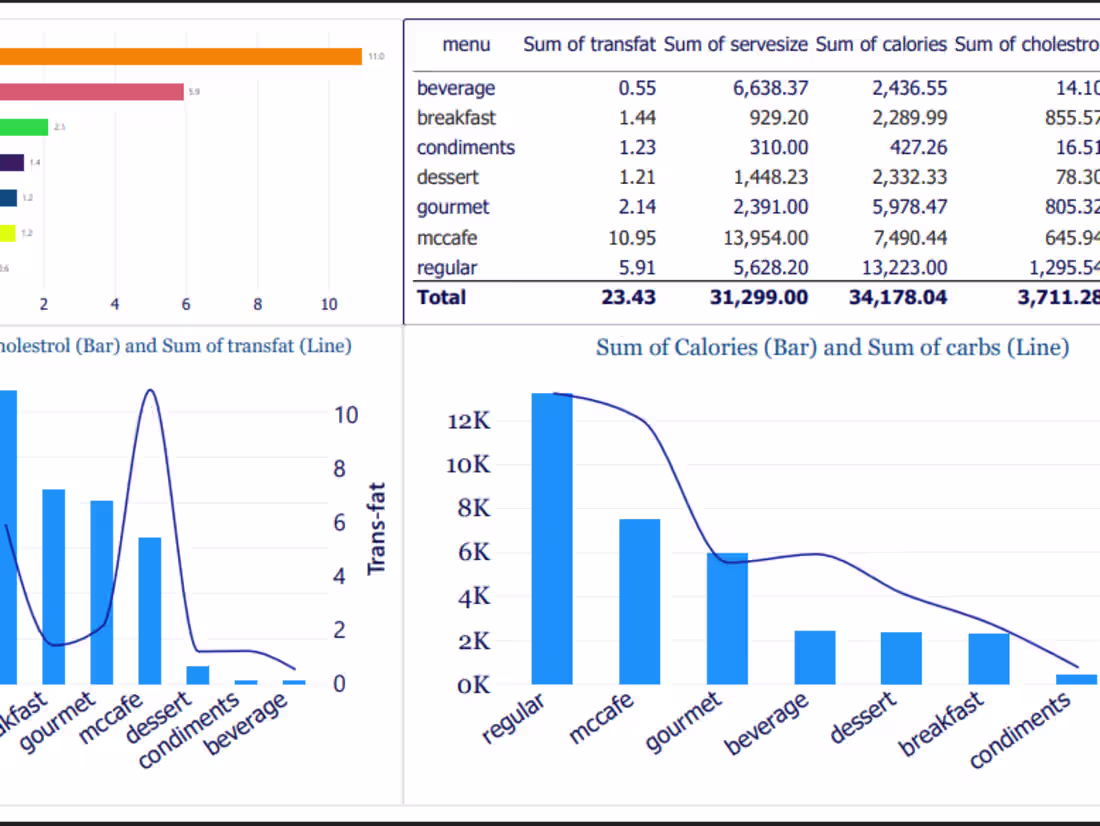Click the servesize total "31,299.00"
The height and width of the screenshot is (826, 1100).
759,298
